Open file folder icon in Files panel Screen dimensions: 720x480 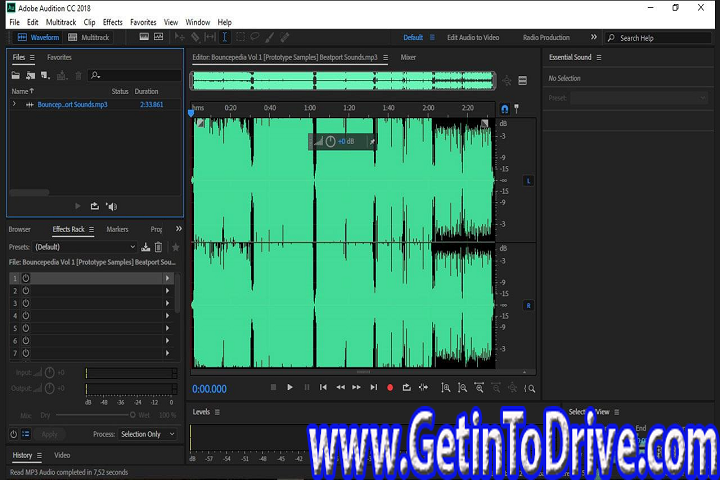(x=16, y=75)
